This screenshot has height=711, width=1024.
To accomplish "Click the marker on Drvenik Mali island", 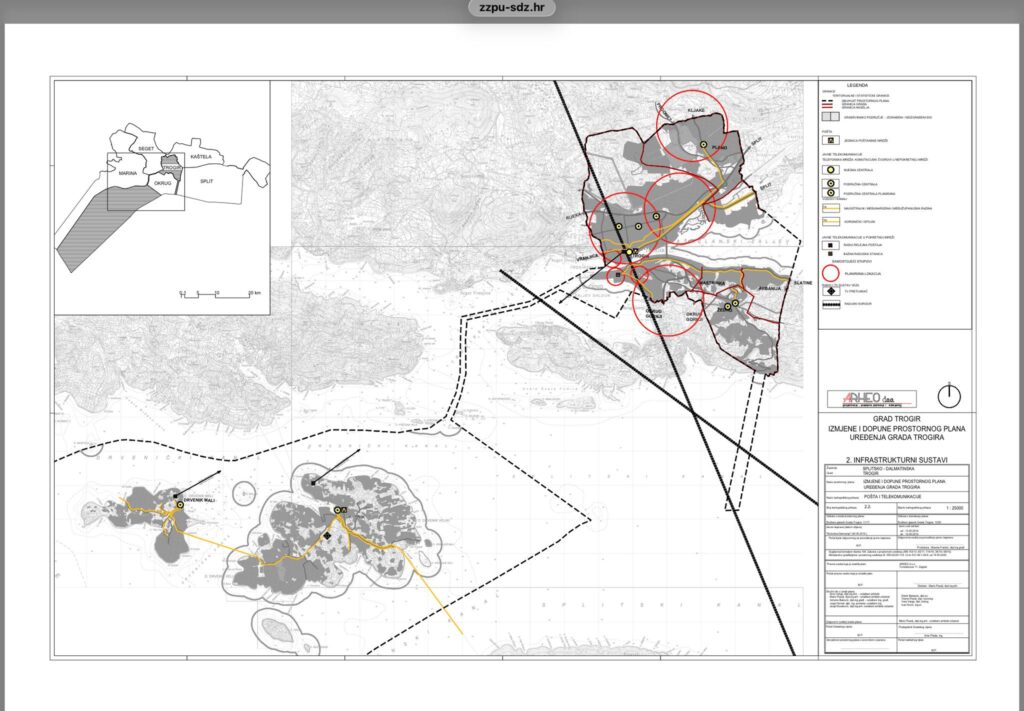I will (180, 505).
